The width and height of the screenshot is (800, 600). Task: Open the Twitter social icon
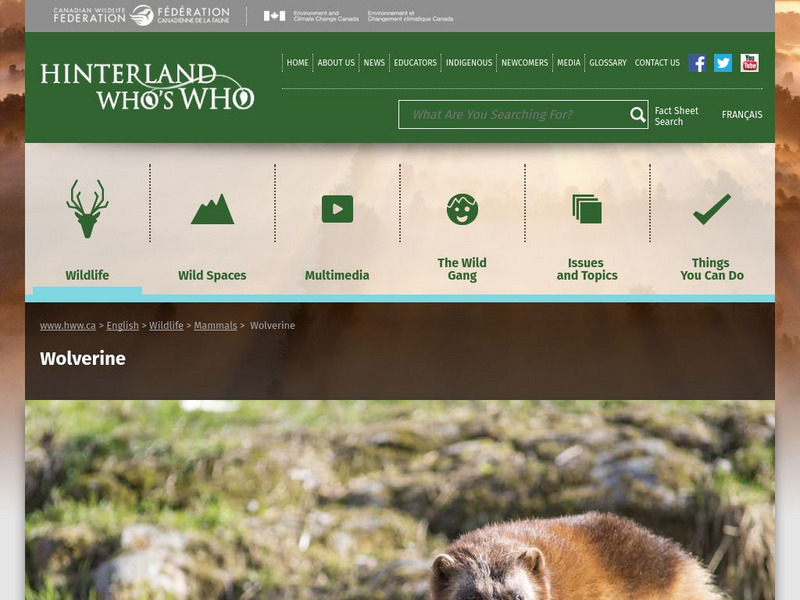click(x=722, y=62)
